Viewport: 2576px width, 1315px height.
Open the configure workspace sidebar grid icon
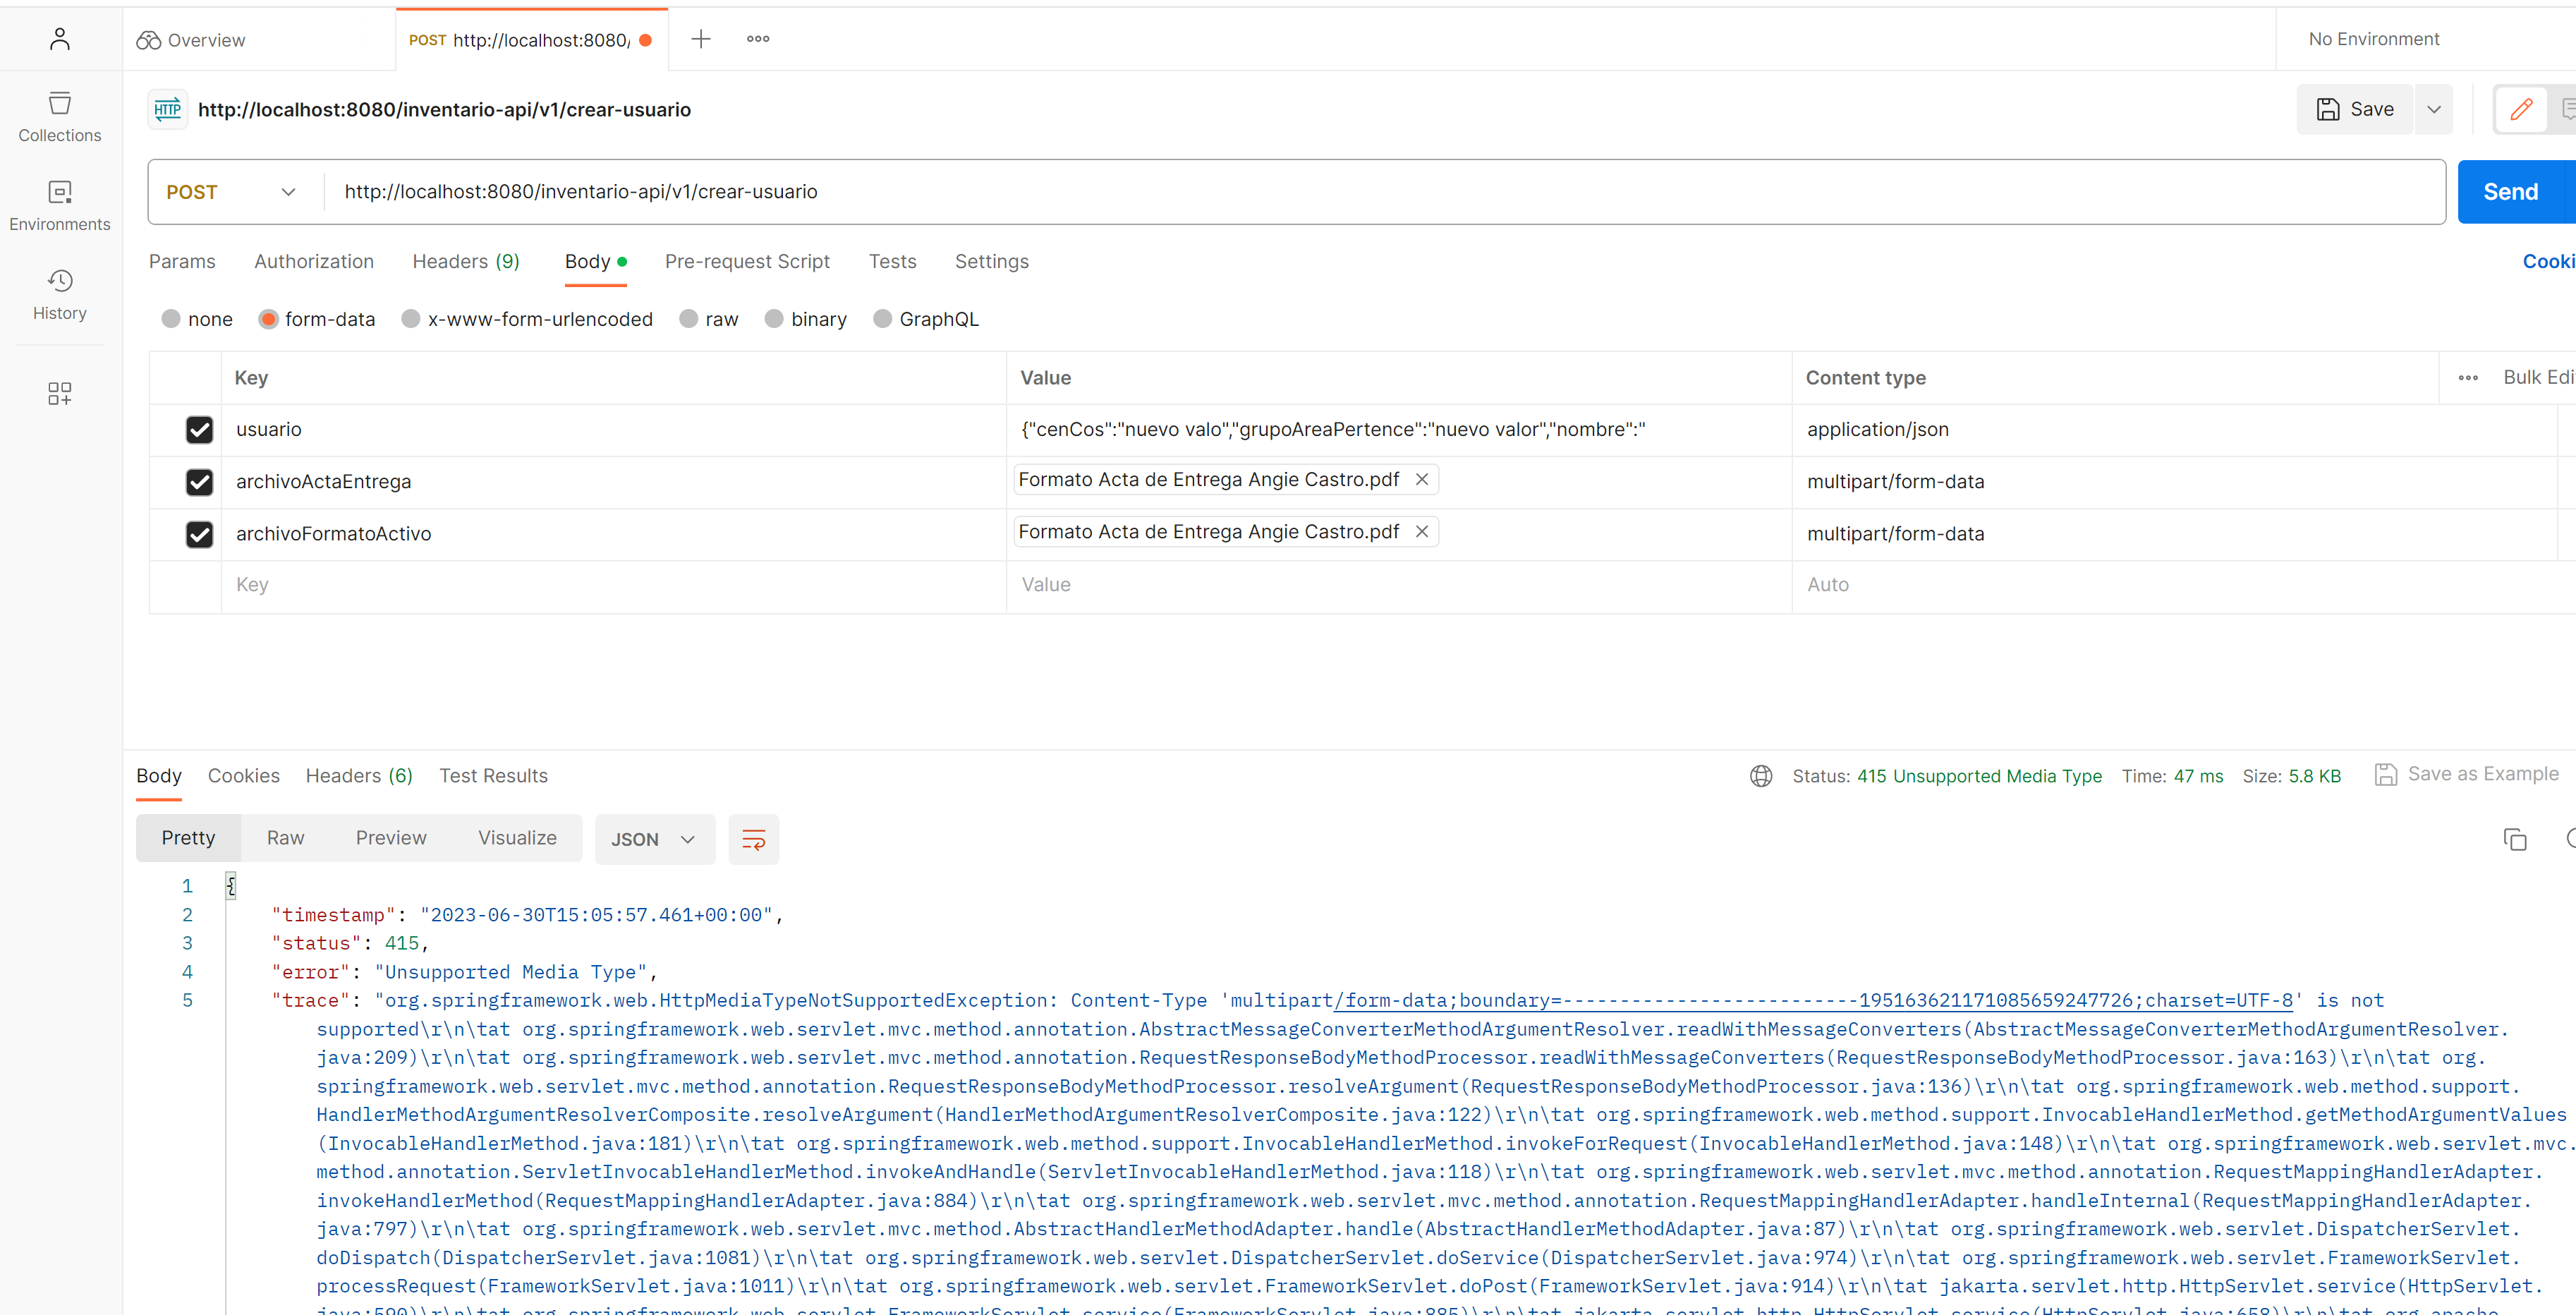tap(60, 393)
